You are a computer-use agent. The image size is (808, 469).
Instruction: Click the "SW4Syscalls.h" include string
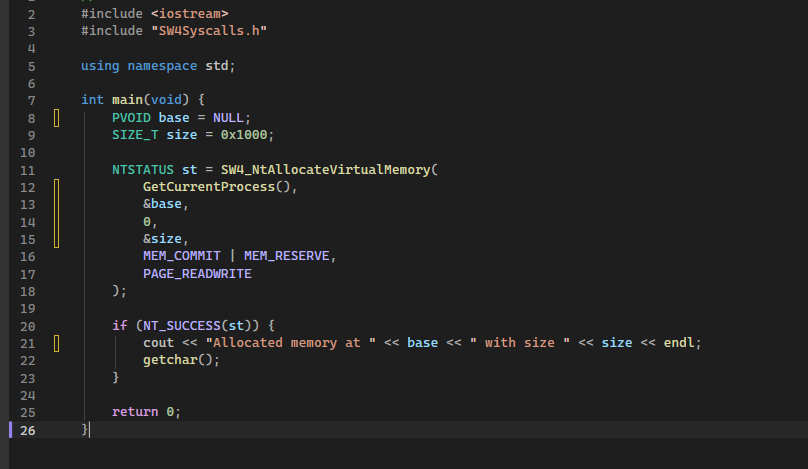click(x=209, y=31)
